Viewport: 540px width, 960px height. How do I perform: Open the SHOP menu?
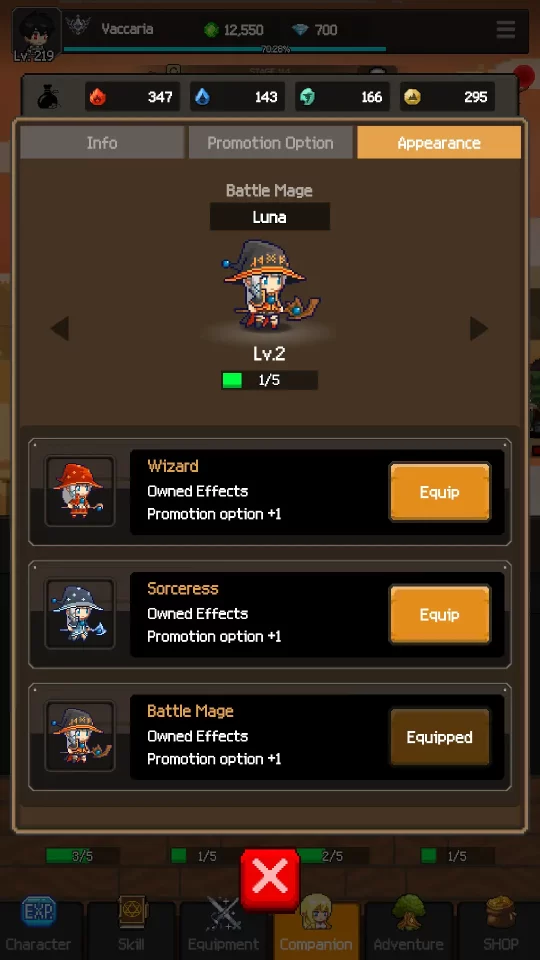pyautogui.click(x=501, y=924)
